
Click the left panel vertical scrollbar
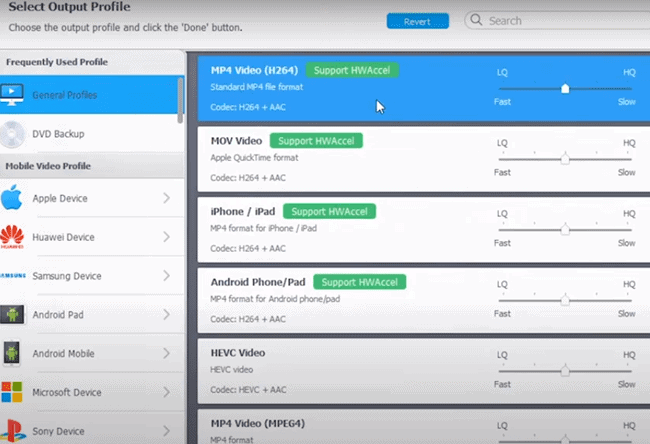180,100
